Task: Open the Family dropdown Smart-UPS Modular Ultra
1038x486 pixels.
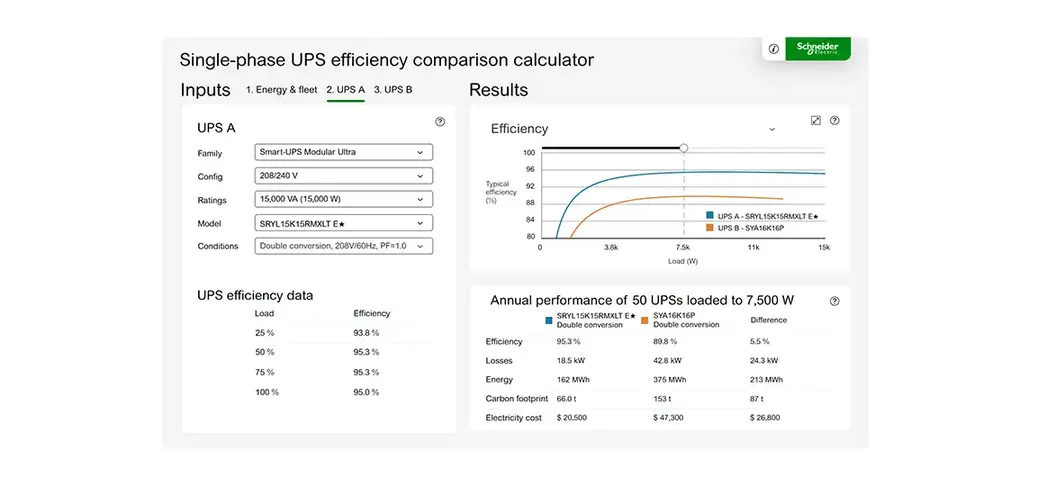Action: (x=344, y=152)
